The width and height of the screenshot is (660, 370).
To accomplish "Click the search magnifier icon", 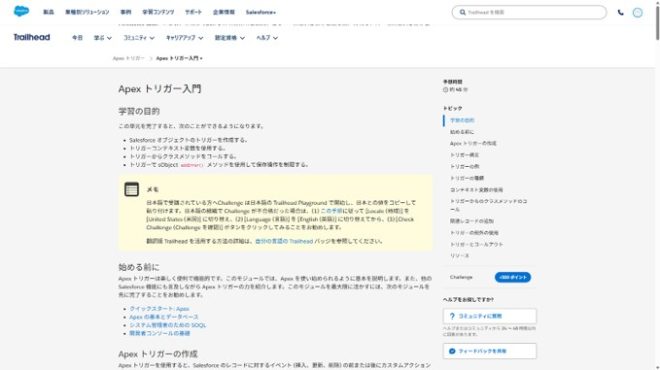I will tap(463, 13).
